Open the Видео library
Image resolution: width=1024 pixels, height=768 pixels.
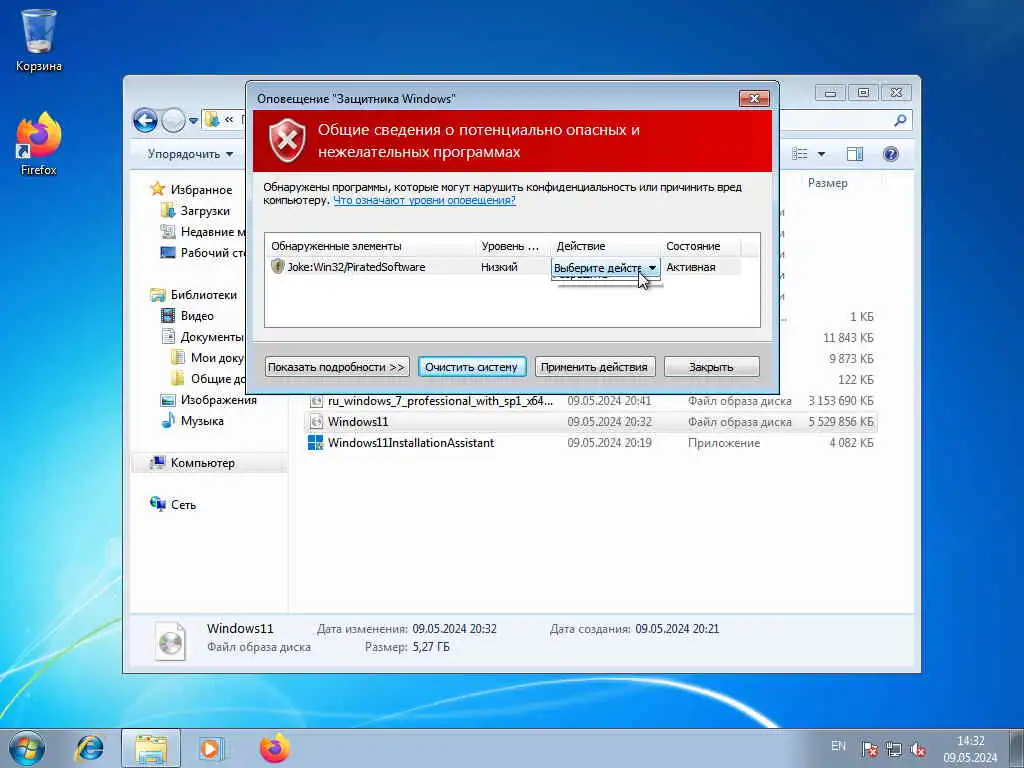tap(197, 316)
